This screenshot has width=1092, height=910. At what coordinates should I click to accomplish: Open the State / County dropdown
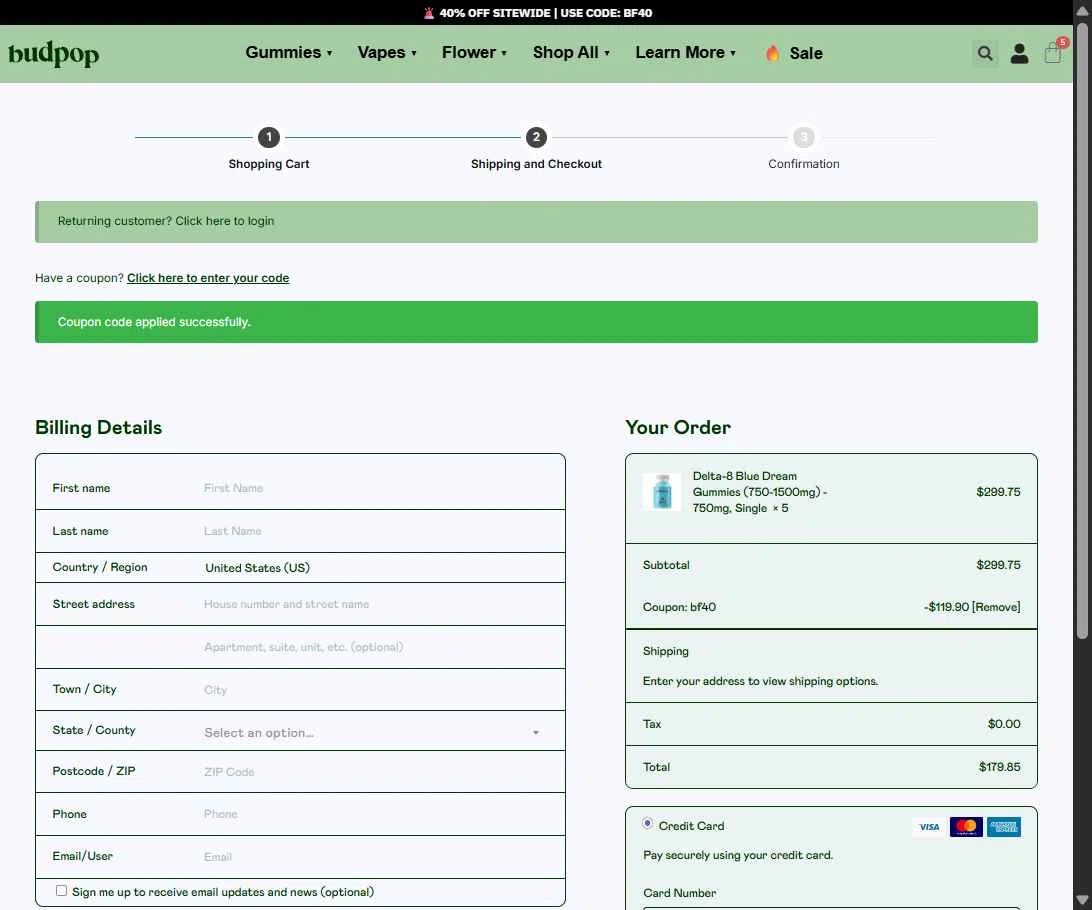click(x=372, y=732)
